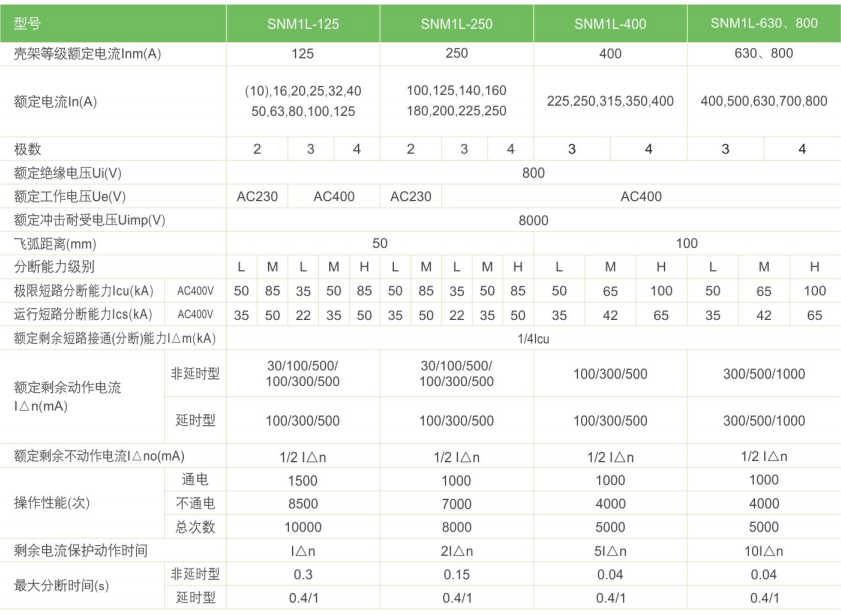Click the "100" arc distance value
The image size is (841, 615).
(687, 243)
